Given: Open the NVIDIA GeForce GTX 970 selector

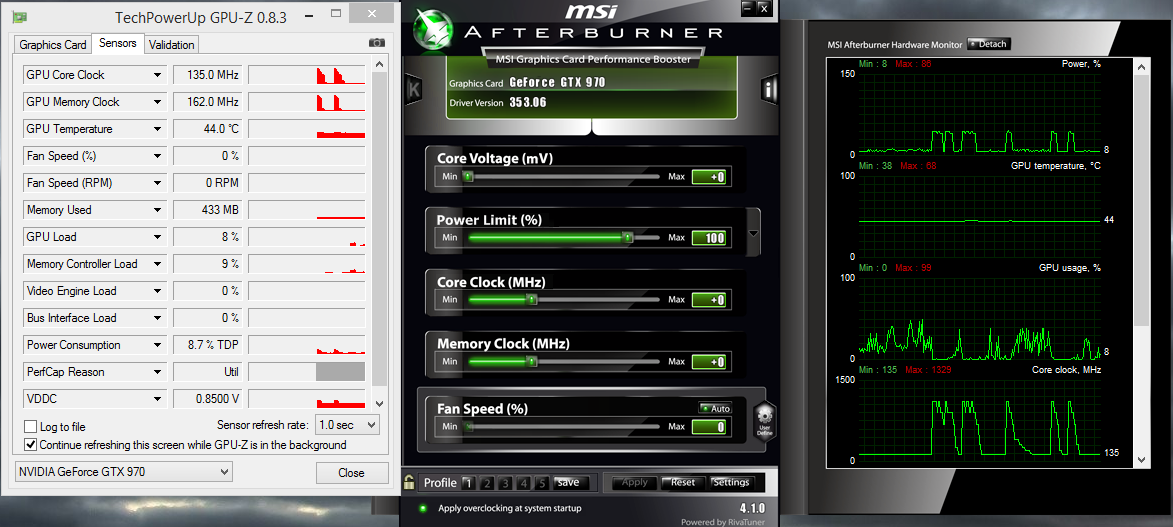Looking at the screenshot, I should pos(123,472).
